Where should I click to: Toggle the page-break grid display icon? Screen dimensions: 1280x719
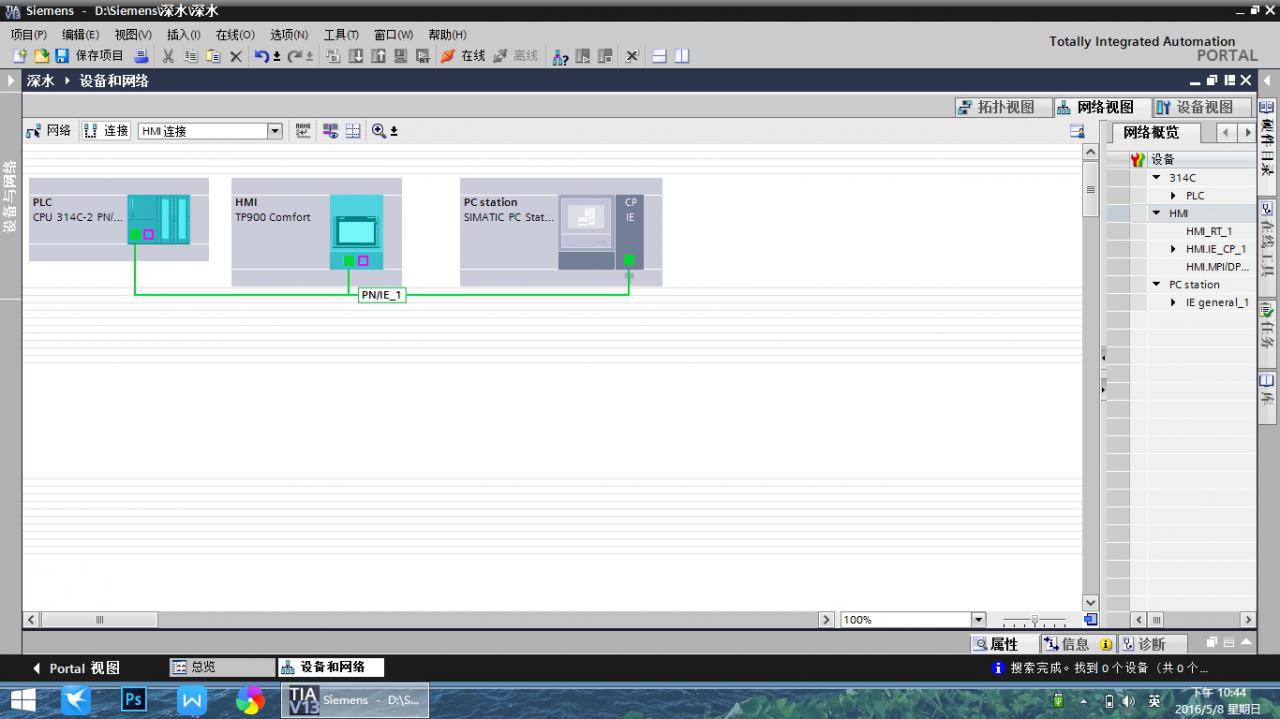(353, 131)
